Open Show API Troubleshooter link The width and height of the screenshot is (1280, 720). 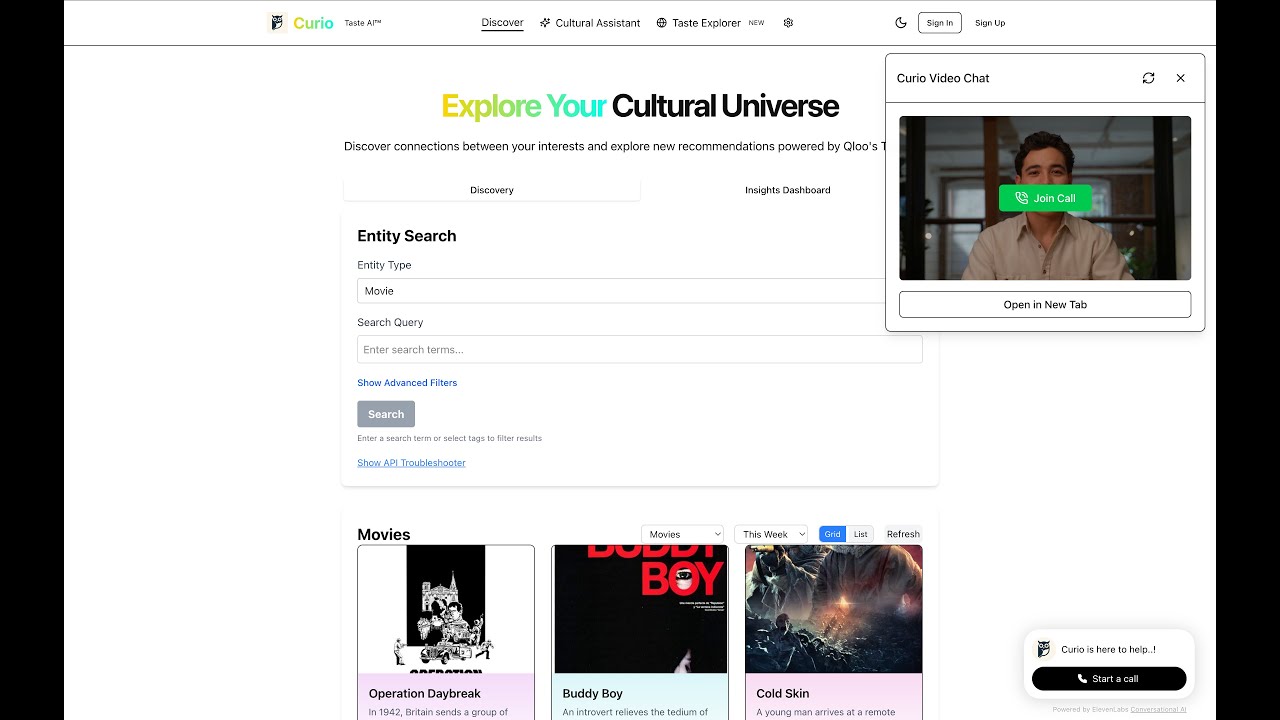click(x=411, y=463)
